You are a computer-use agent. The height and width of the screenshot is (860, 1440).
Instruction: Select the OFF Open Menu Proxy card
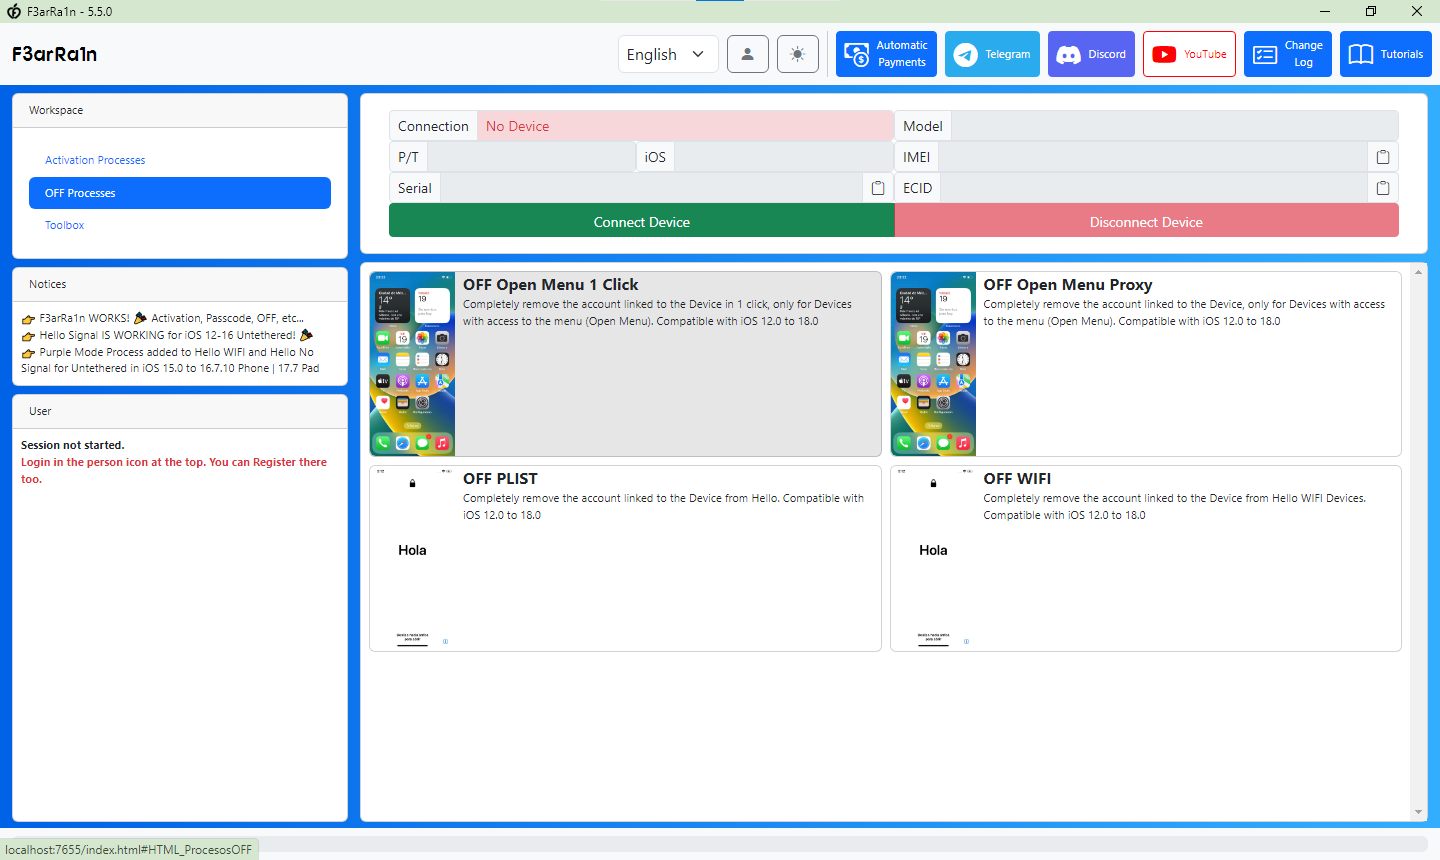click(x=1146, y=364)
